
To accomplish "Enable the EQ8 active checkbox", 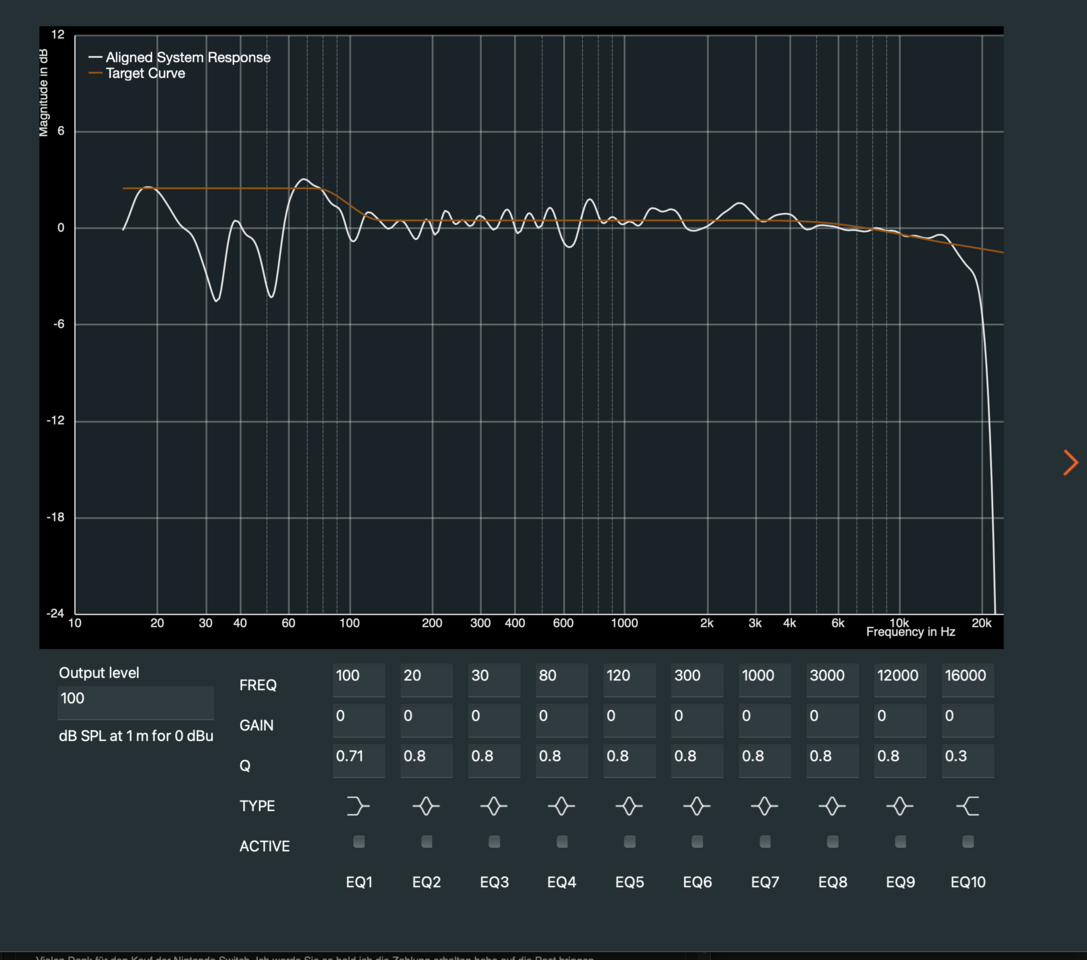I will coord(832,841).
